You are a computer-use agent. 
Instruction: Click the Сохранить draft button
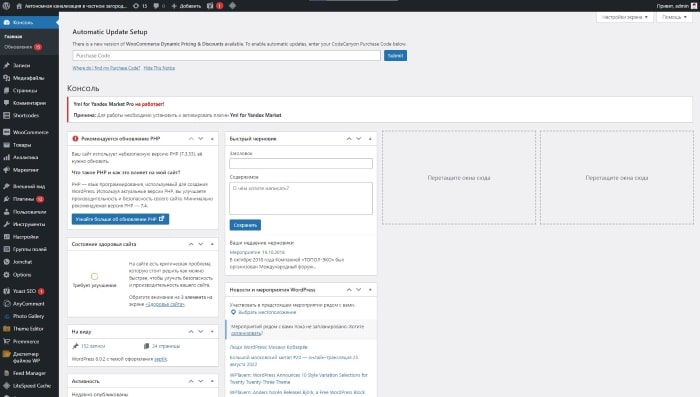click(245, 225)
